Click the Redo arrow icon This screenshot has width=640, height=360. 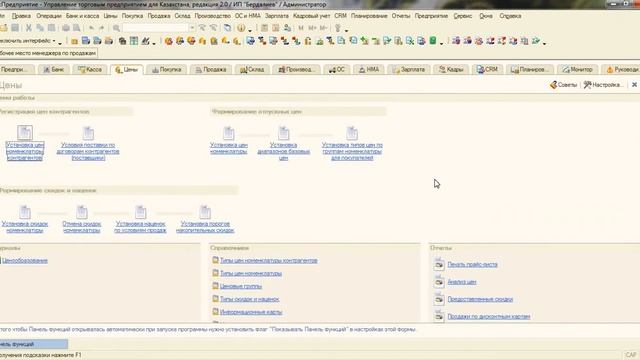click(102, 28)
